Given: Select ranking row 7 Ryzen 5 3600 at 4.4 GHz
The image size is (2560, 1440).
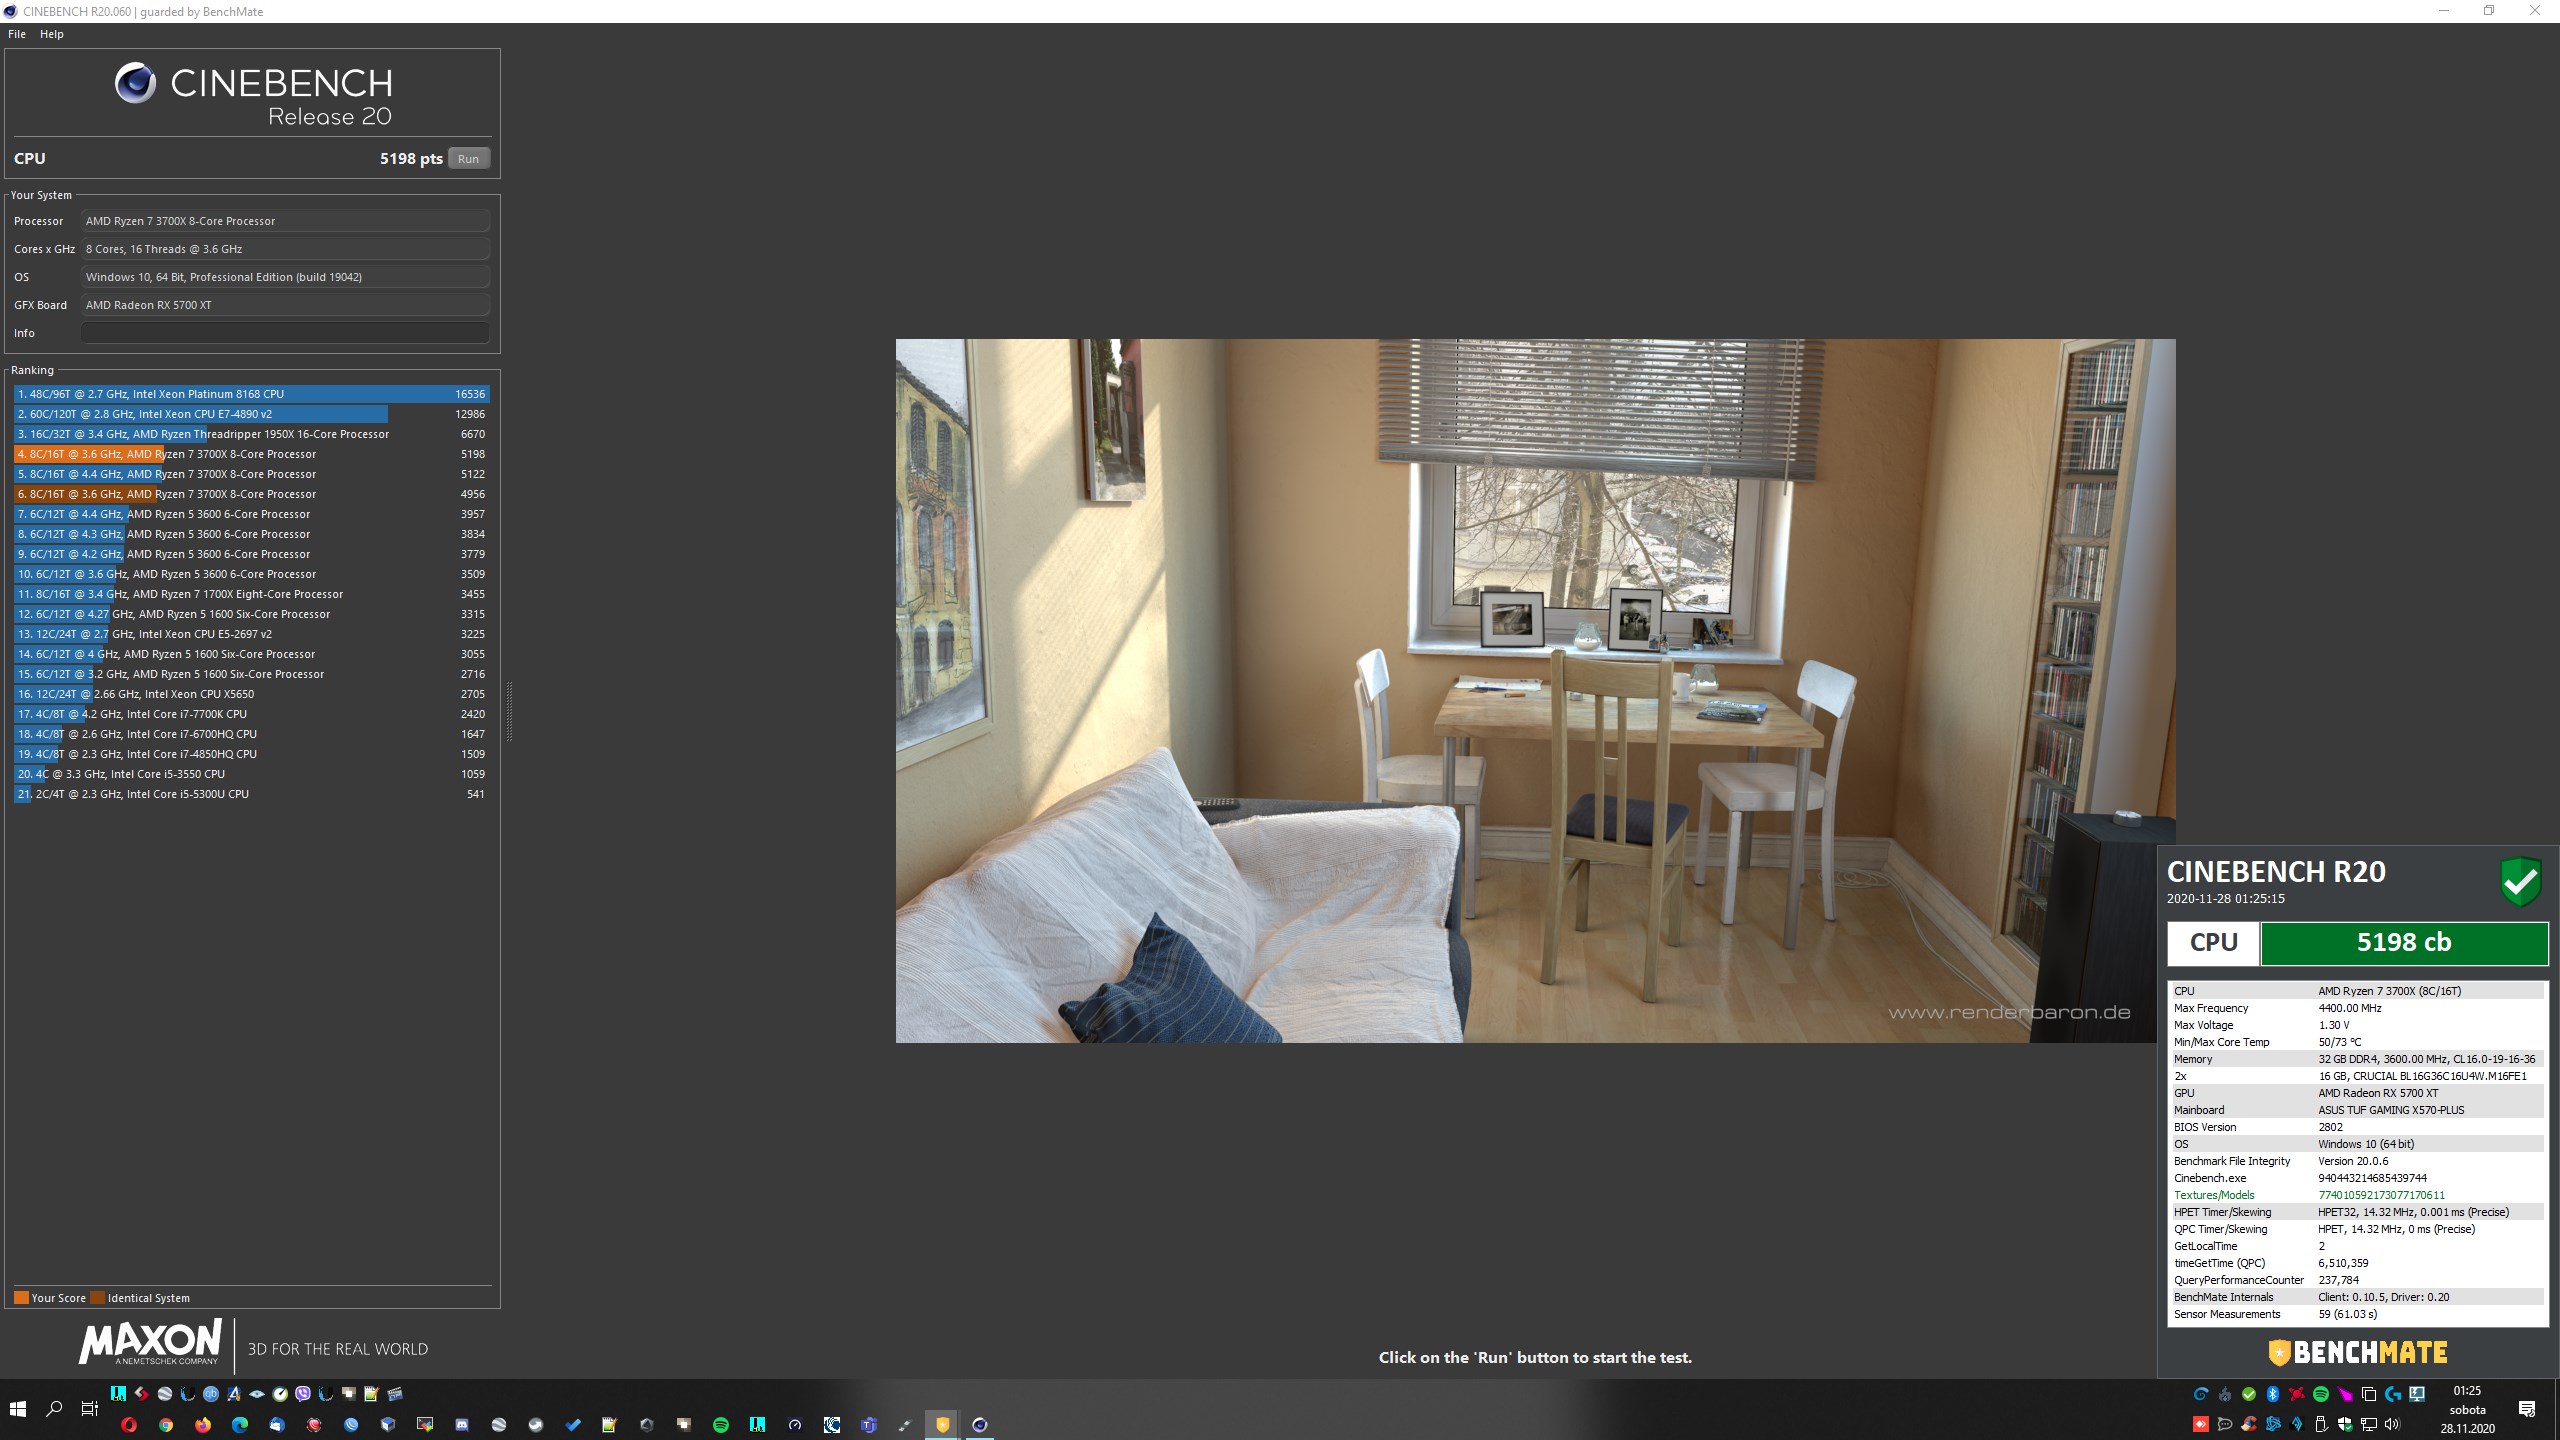Looking at the screenshot, I should coord(251,514).
